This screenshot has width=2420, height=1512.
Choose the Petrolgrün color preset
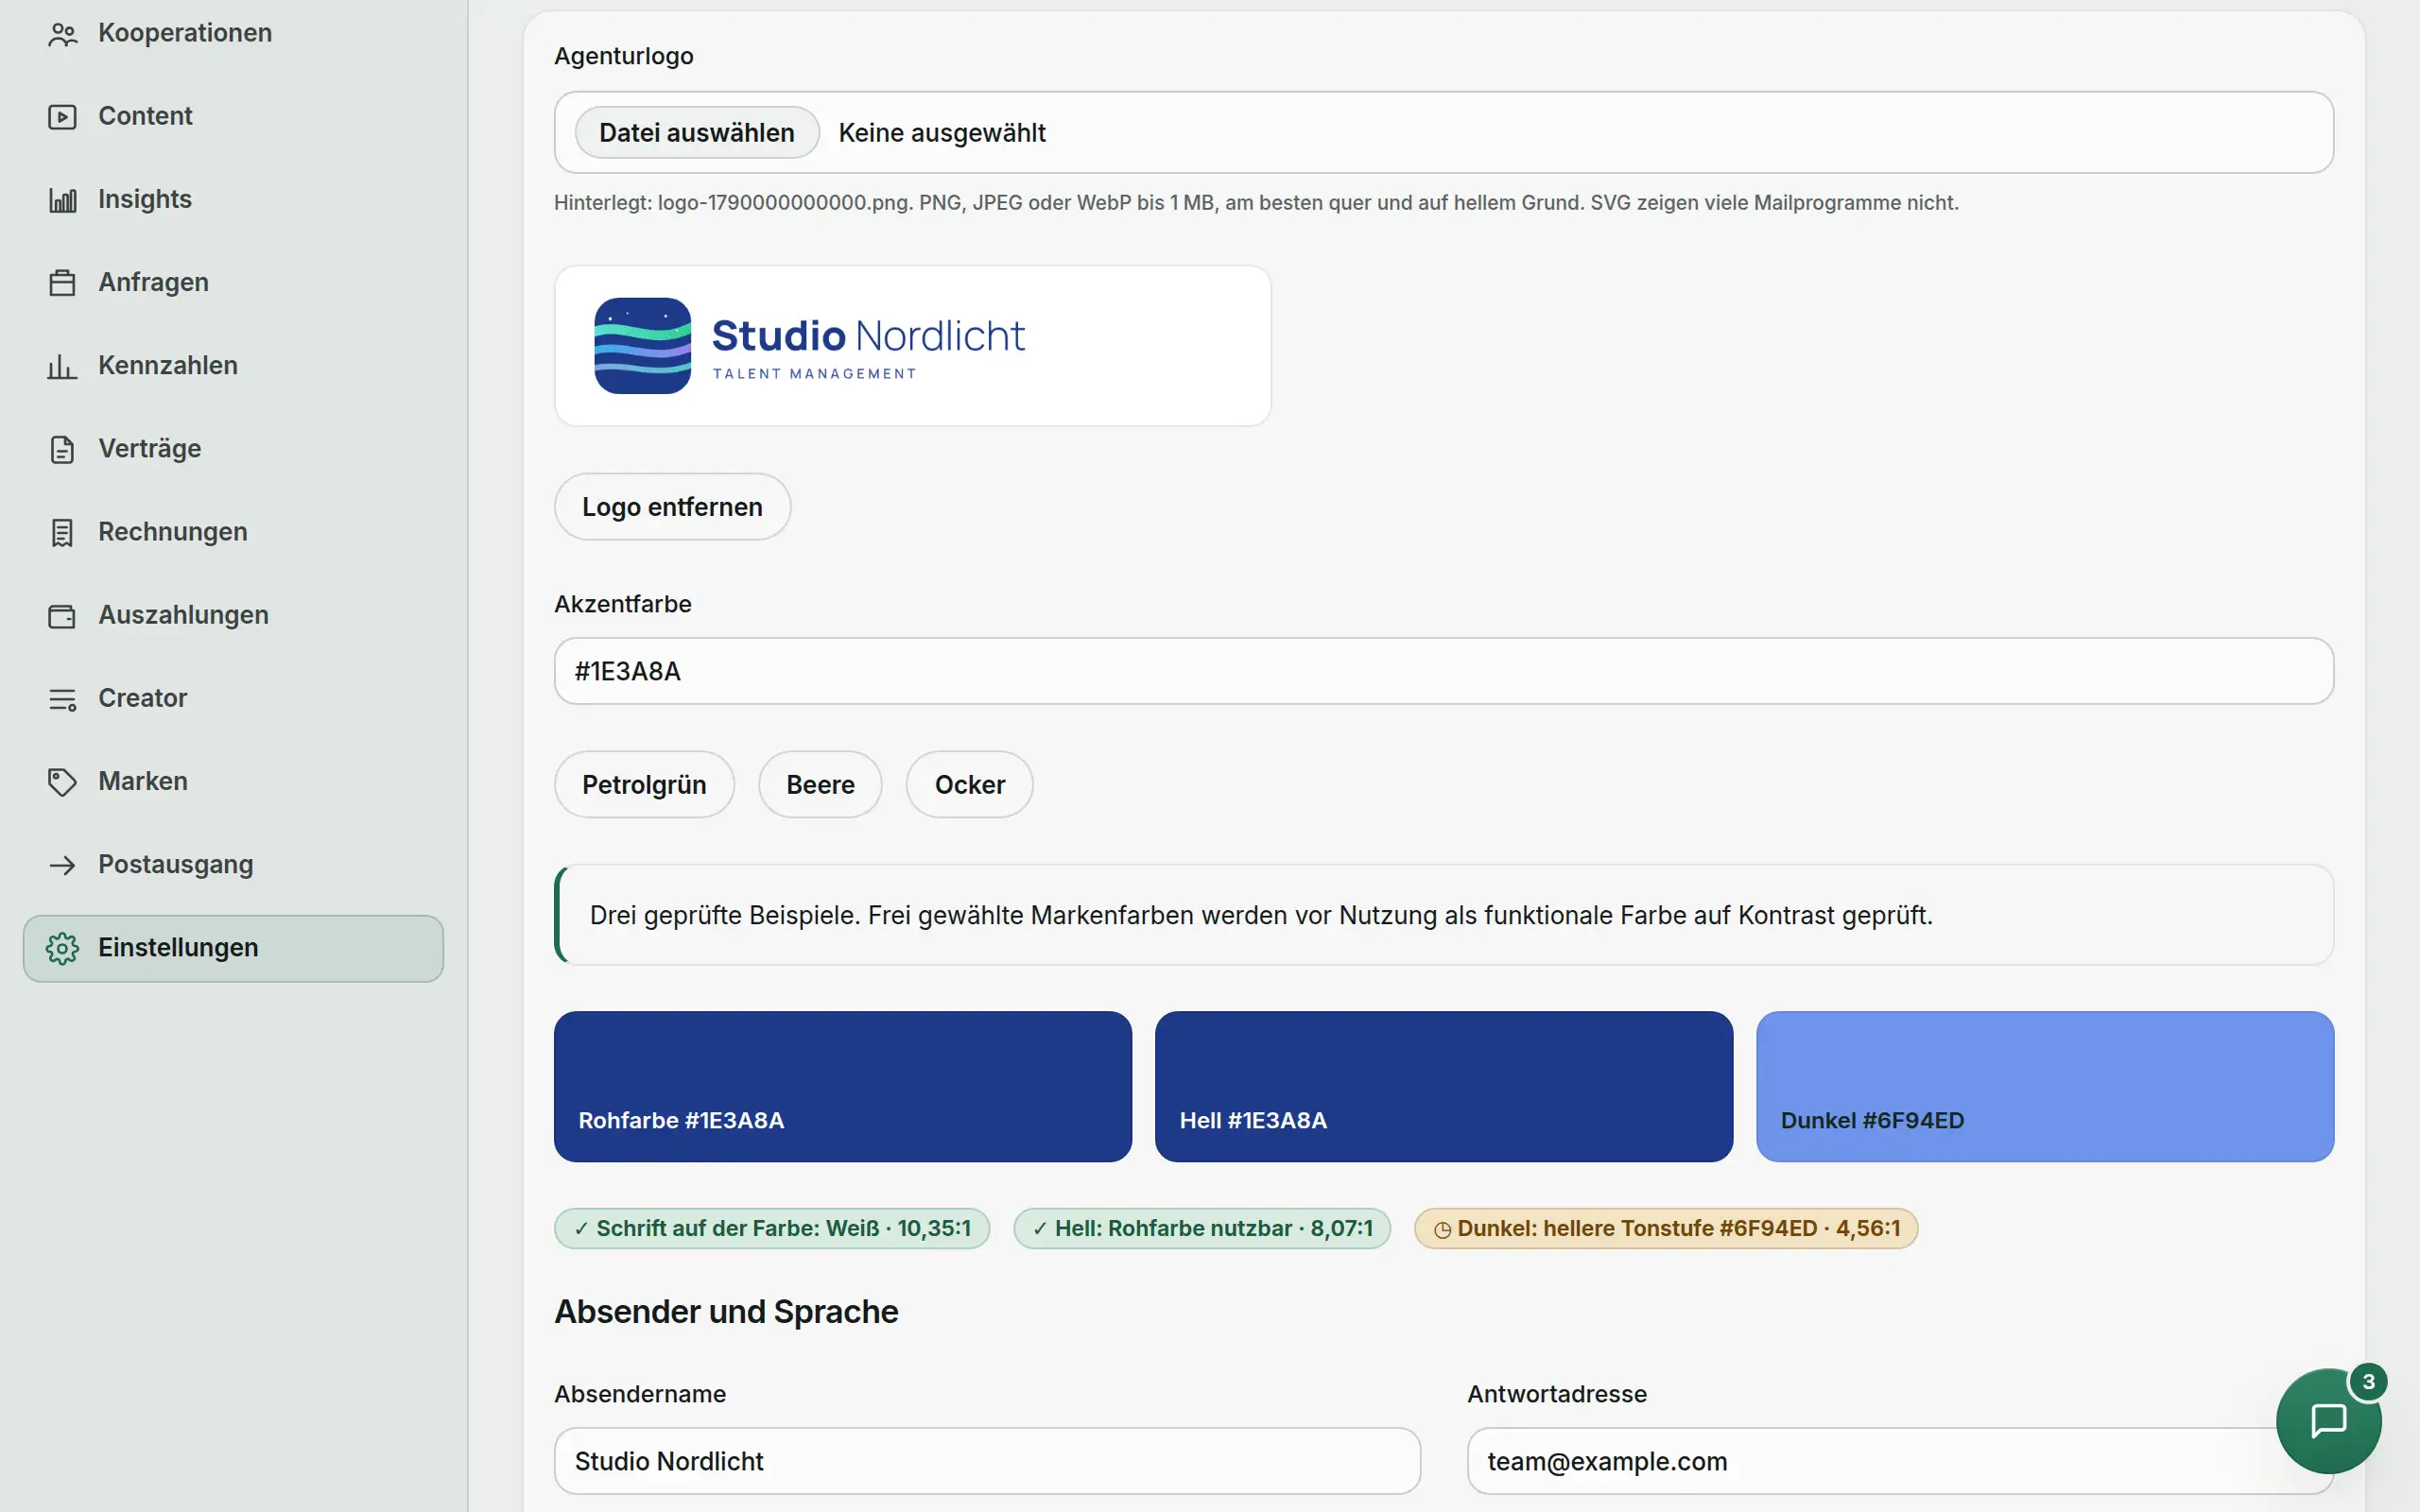644,784
